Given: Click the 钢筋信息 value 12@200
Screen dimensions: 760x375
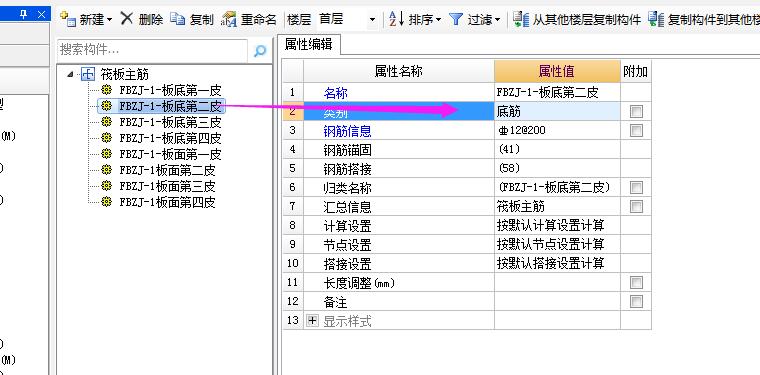Looking at the screenshot, I should (x=557, y=130).
